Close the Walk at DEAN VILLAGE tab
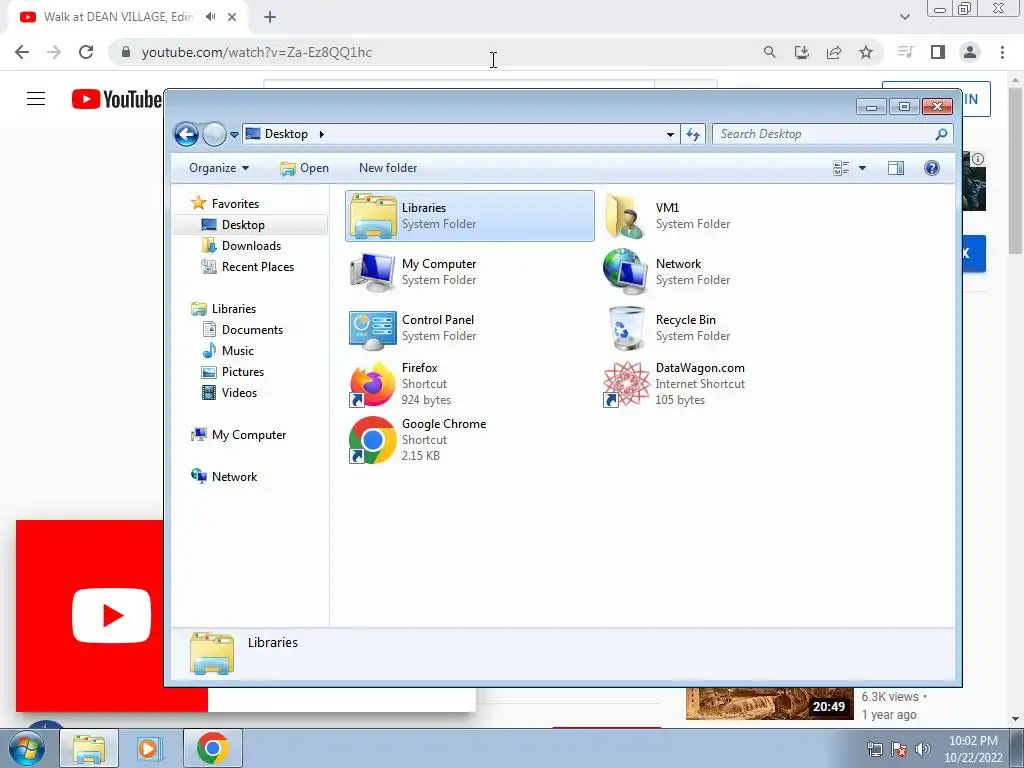The width and height of the screenshot is (1024, 768). (232, 17)
